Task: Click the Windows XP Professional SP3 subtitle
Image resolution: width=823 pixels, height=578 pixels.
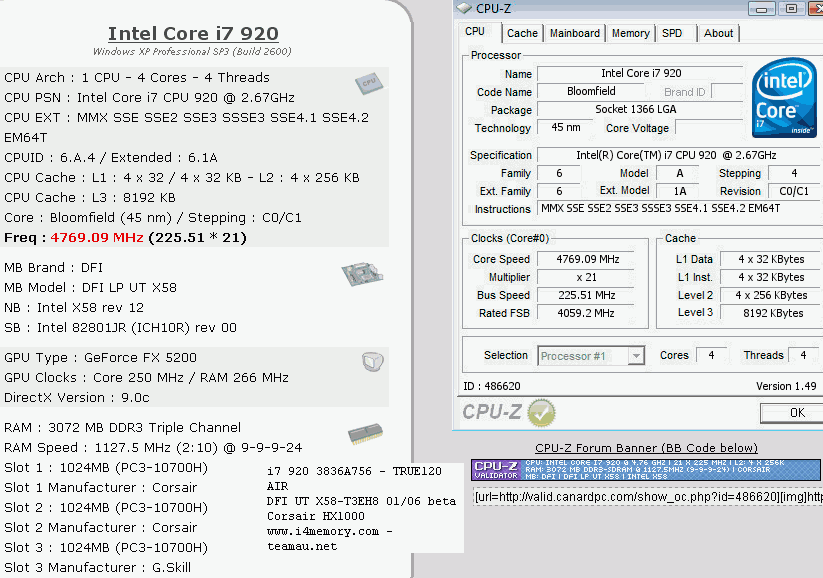Action: click(x=192, y=51)
